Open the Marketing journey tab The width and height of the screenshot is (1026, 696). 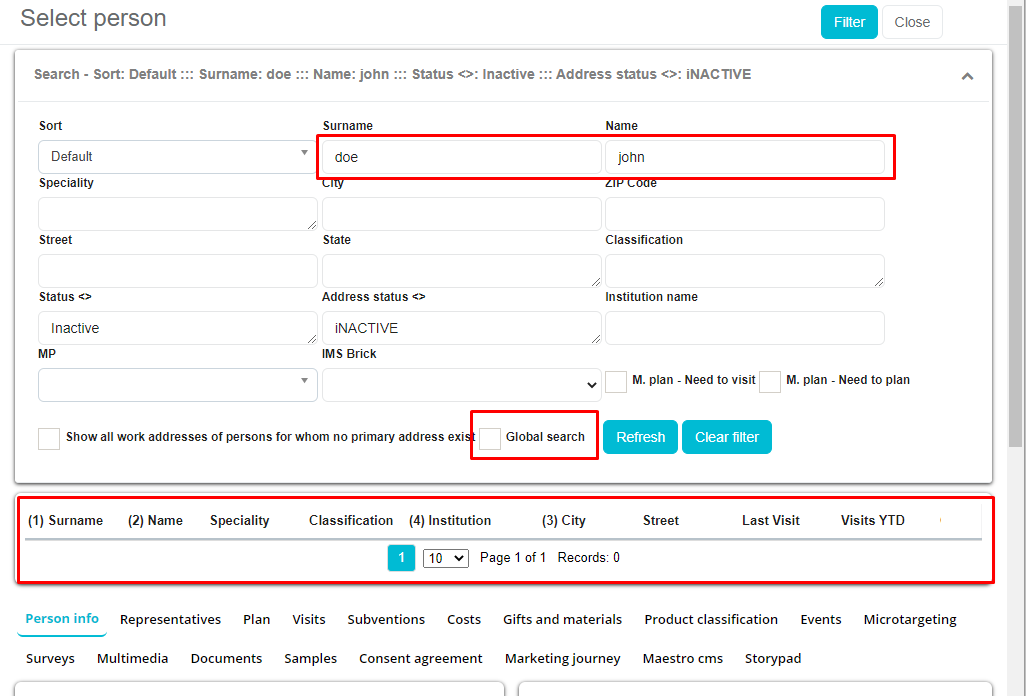tap(562, 659)
